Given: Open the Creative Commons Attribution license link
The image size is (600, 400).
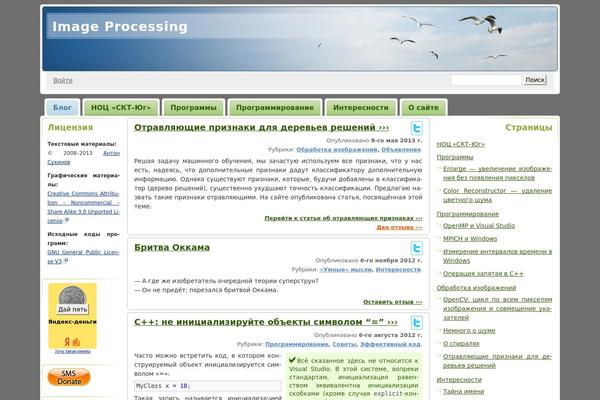Looking at the screenshot, I should (x=83, y=207).
